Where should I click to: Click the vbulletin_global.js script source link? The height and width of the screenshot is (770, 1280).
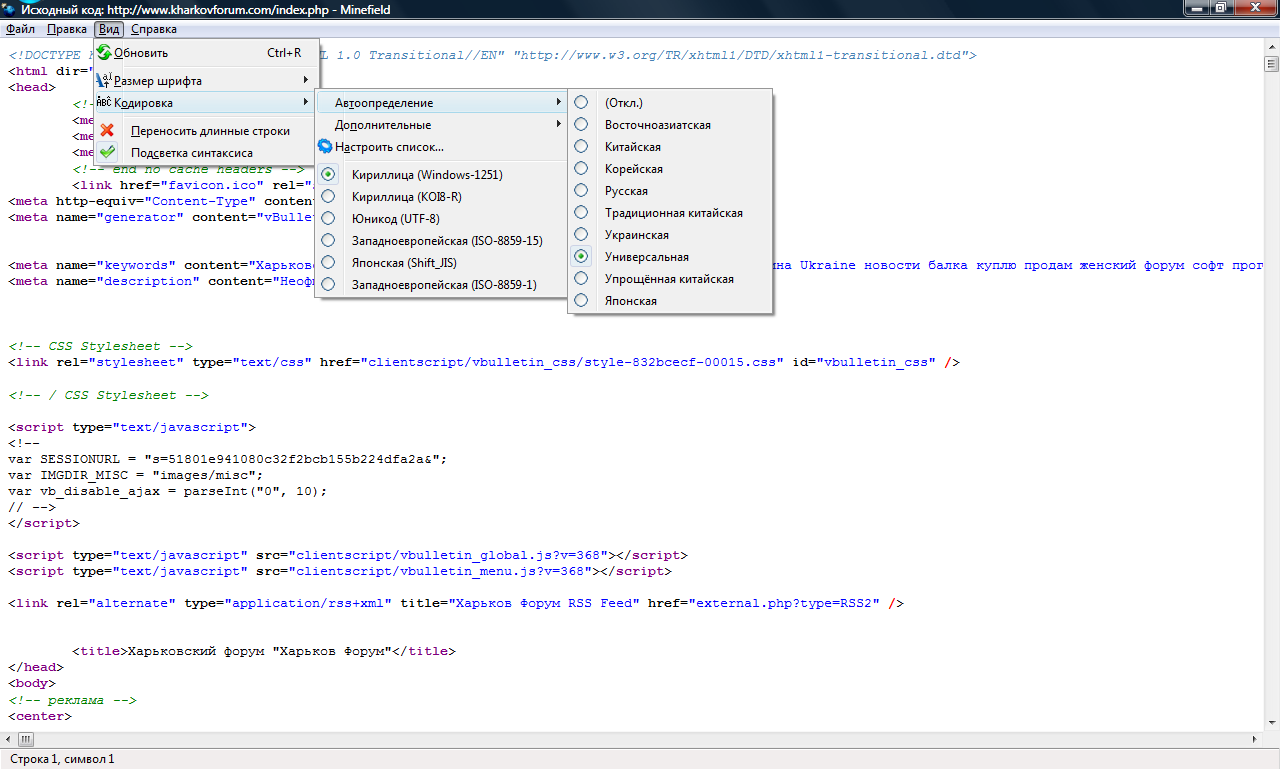click(x=450, y=555)
